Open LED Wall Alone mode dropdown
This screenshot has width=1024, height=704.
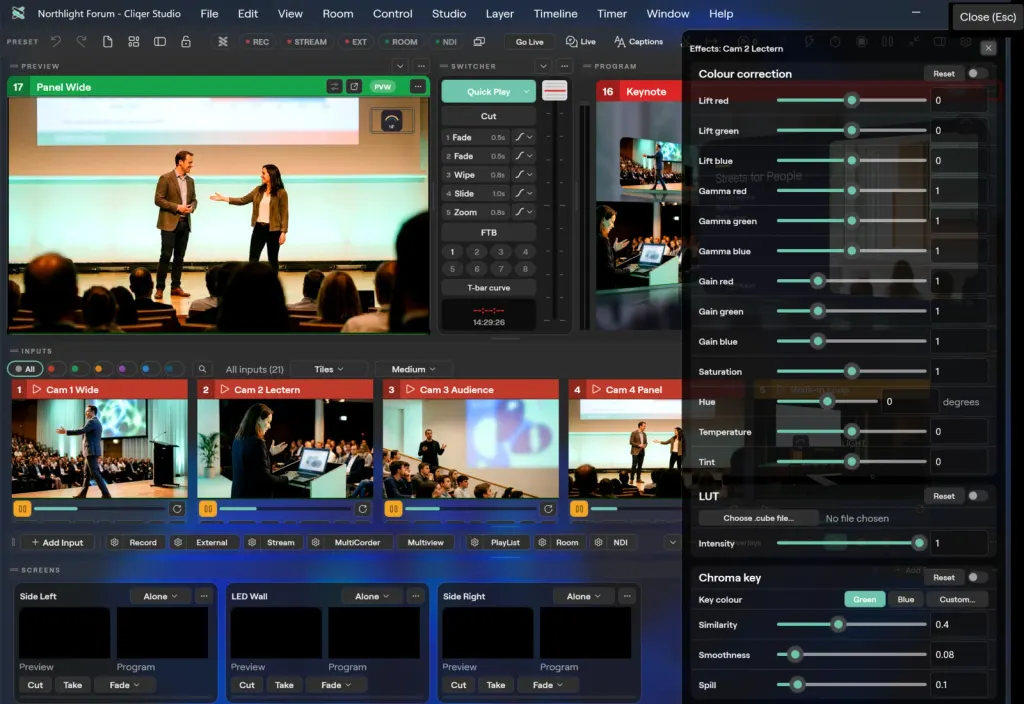point(372,596)
